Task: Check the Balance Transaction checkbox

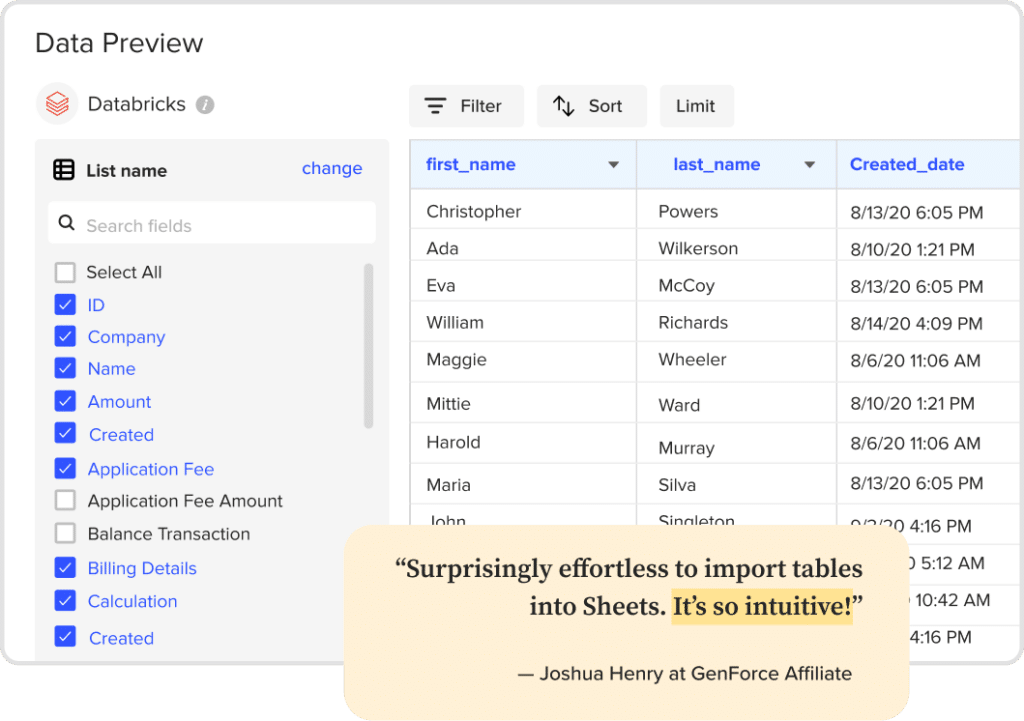Action: [x=65, y=534]
